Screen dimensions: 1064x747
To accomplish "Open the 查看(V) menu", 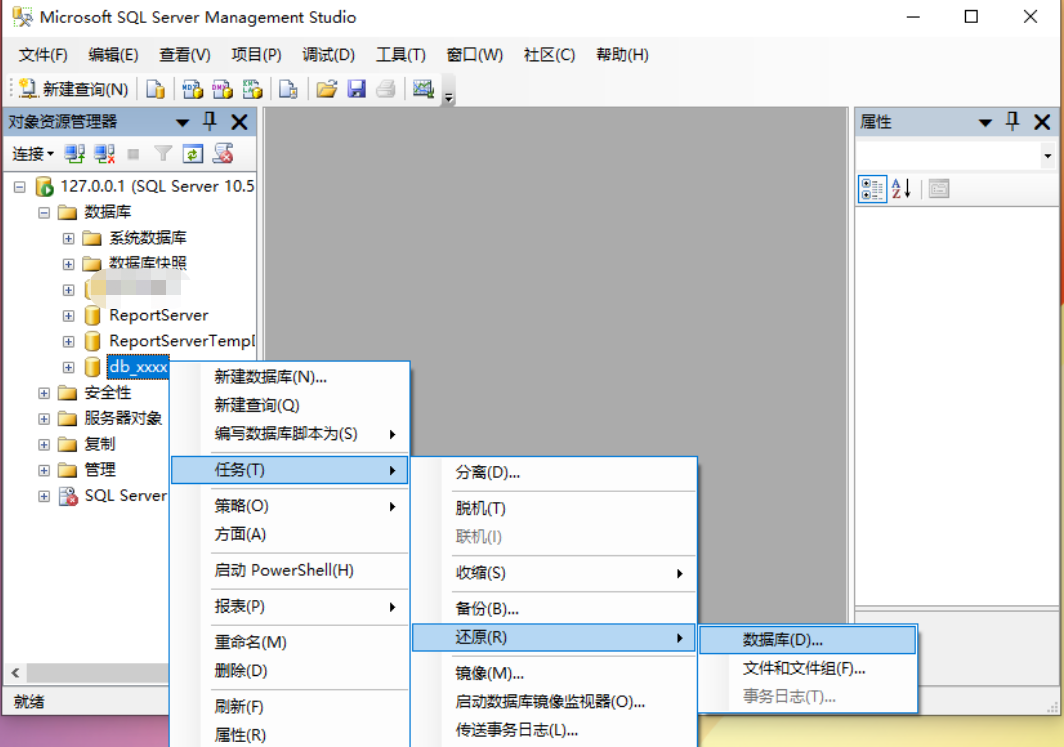I will pos(185,55).
